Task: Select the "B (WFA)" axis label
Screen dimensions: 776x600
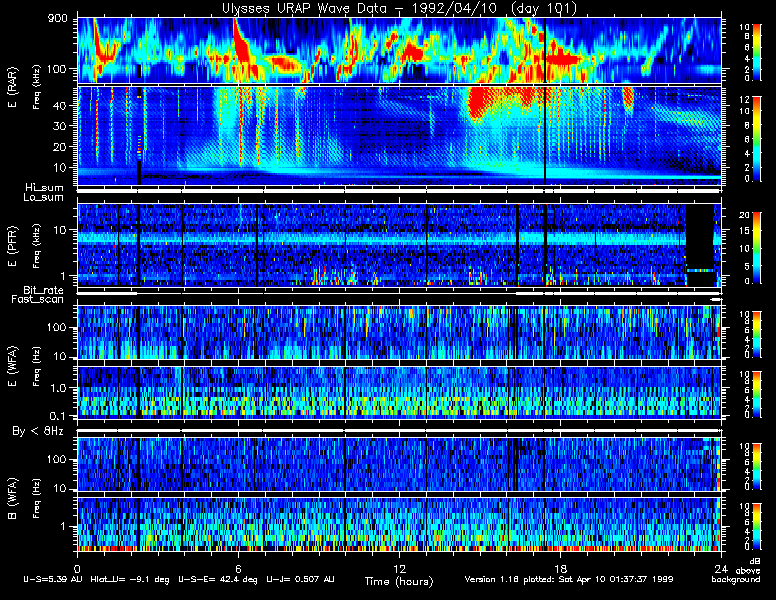Action: 13,499
